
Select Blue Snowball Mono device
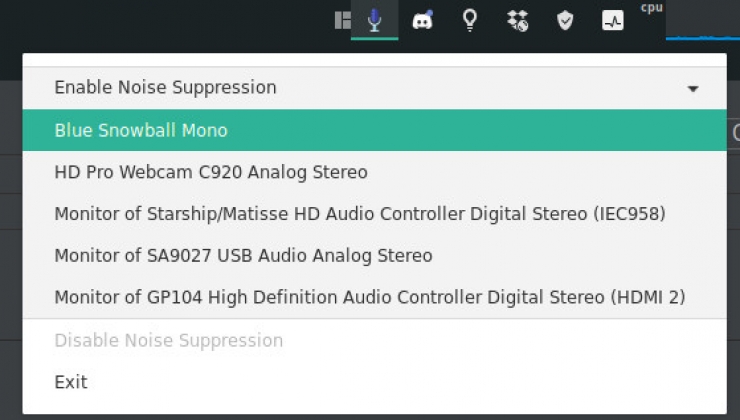coord(374,130)
